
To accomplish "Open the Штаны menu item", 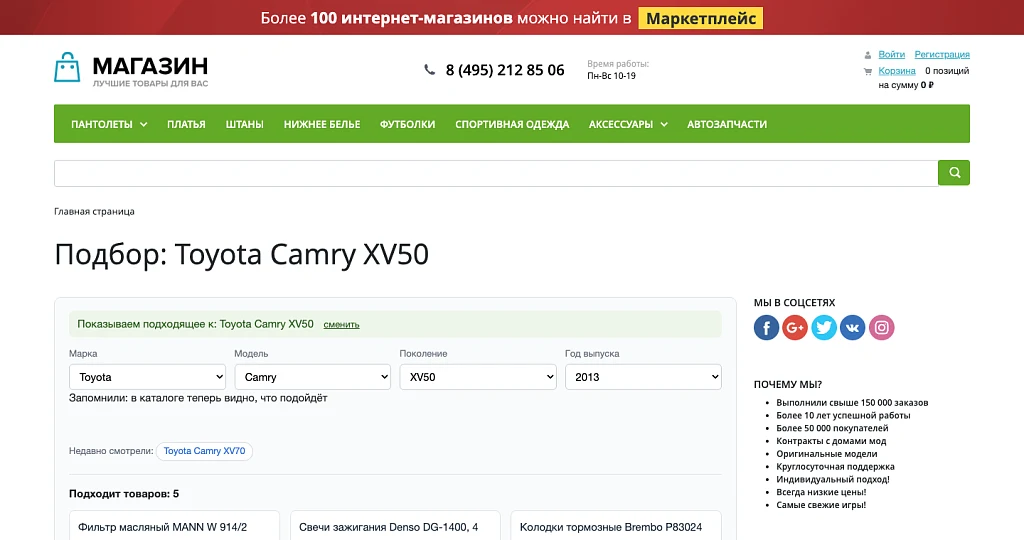I will (244, 124).
